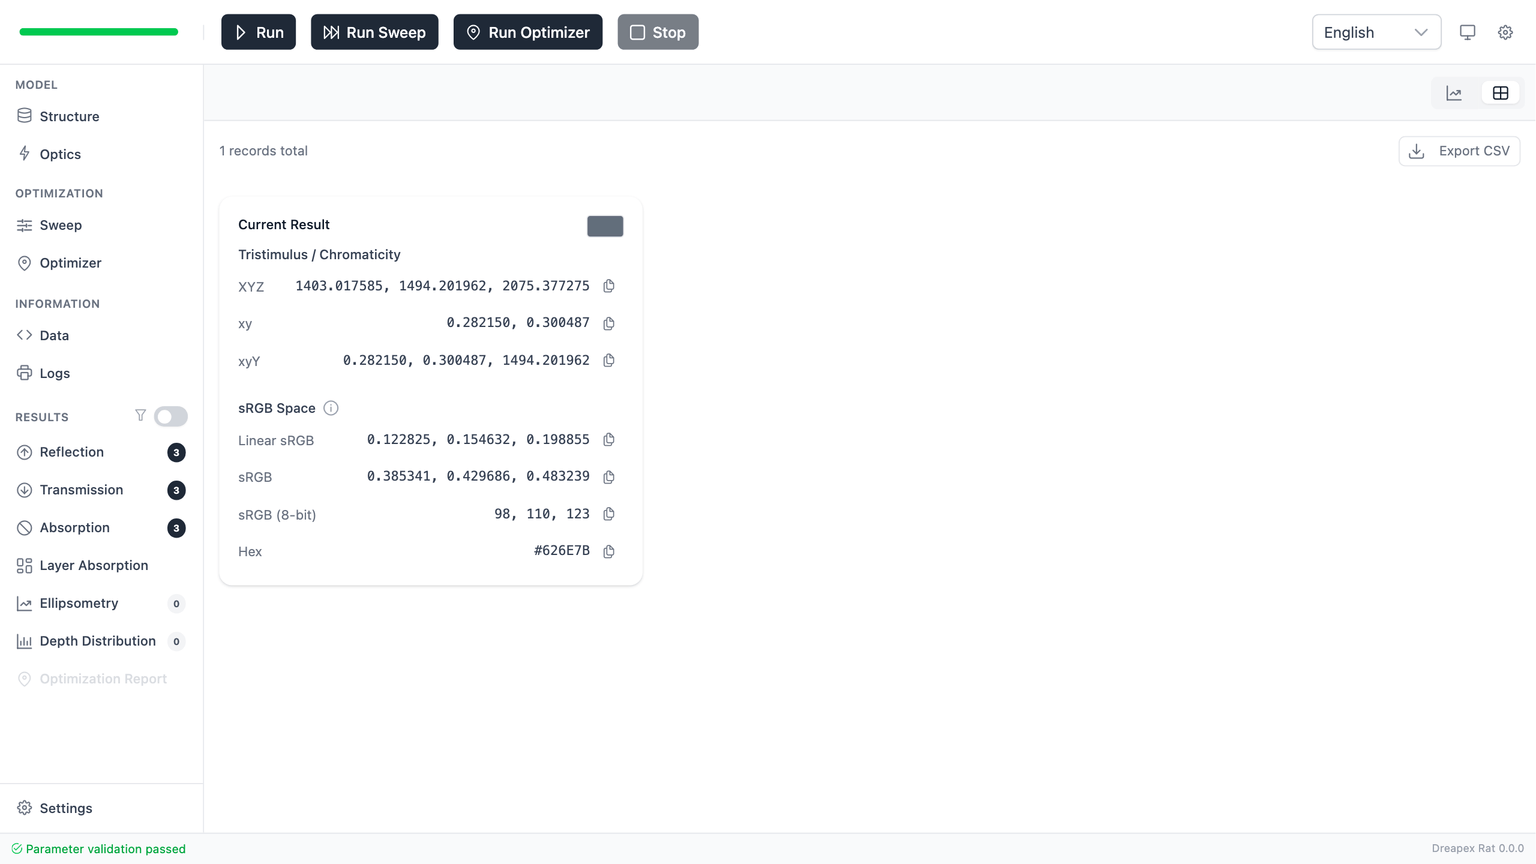Copy the XYZ tristimulus values
The image size is (1536, 864).
pos(608,286)
